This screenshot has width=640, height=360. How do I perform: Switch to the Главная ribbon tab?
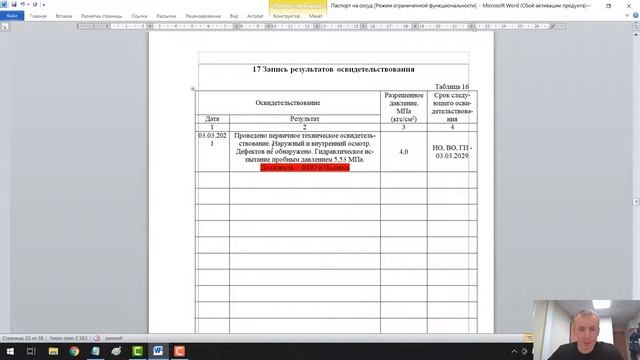click(x=38, y=16)
